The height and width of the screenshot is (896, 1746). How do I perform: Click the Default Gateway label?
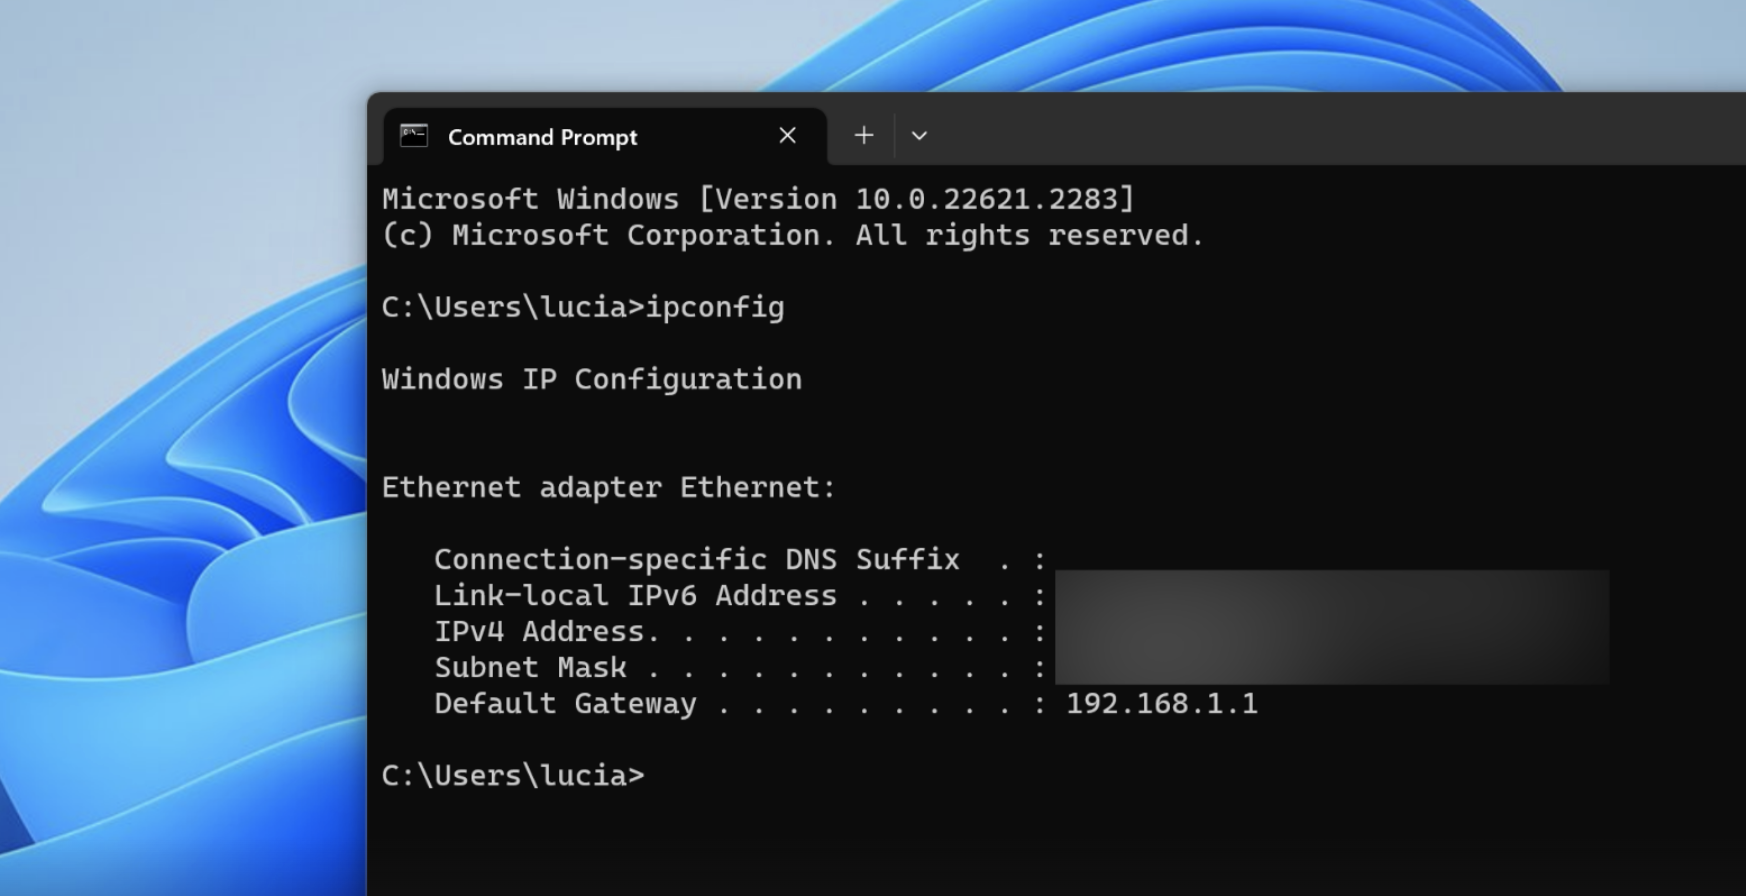565,703
